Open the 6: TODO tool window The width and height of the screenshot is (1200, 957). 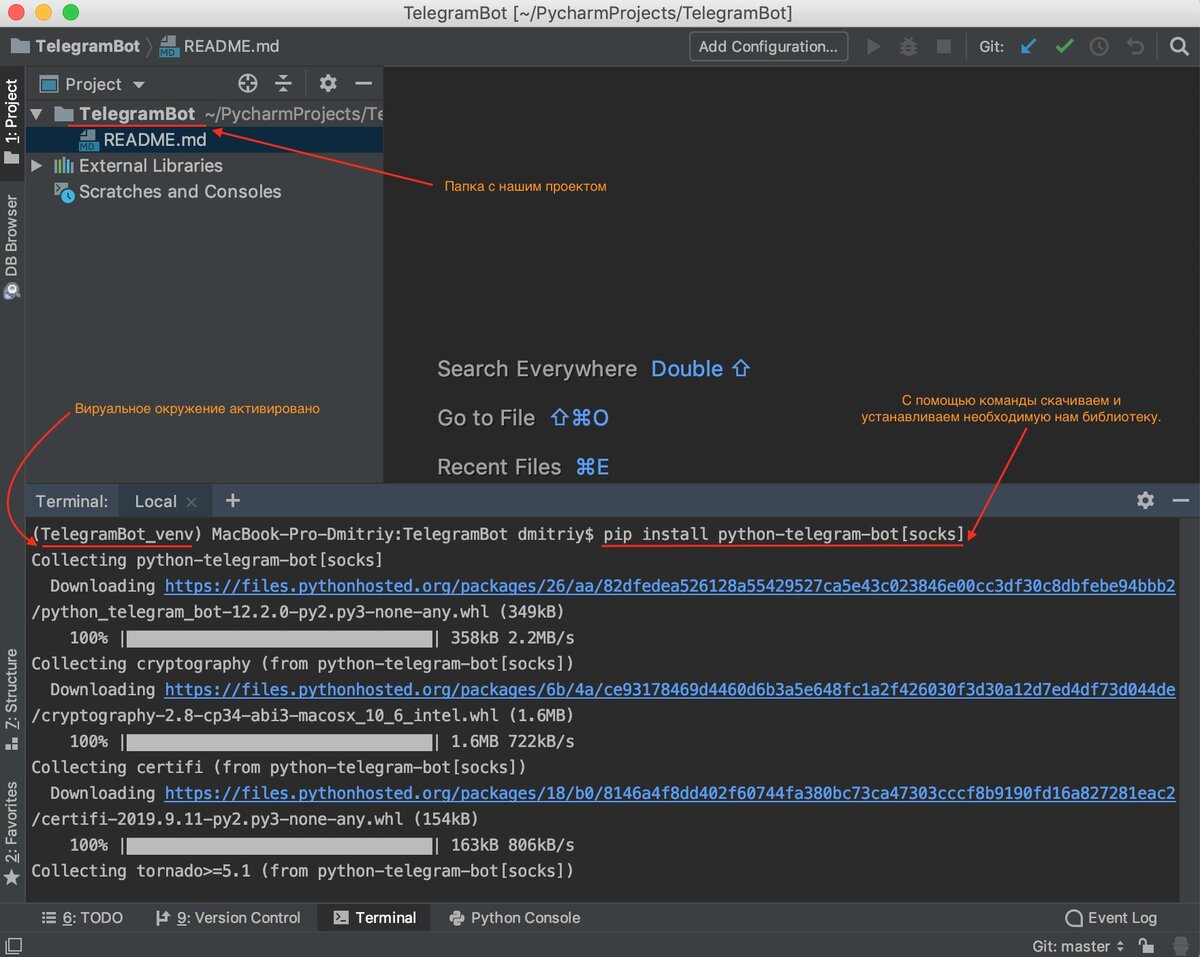point(82,917)
